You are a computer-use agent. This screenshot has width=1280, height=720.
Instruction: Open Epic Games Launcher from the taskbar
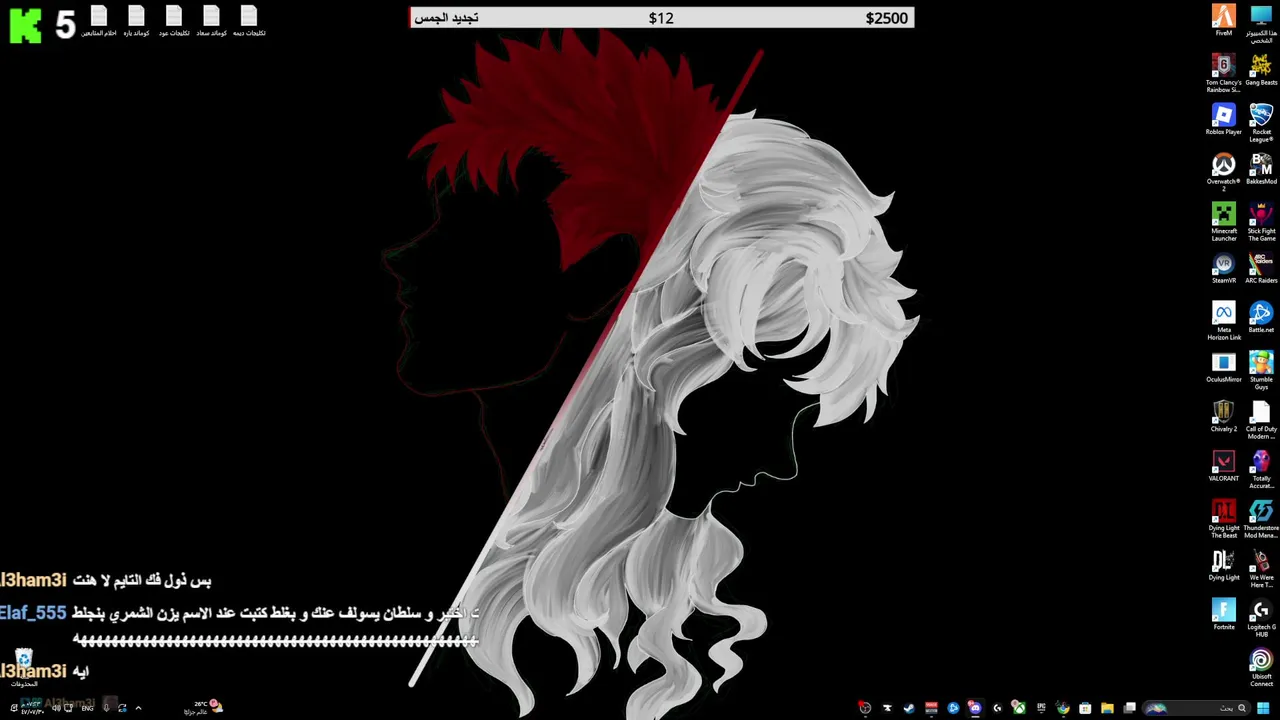1041,708
